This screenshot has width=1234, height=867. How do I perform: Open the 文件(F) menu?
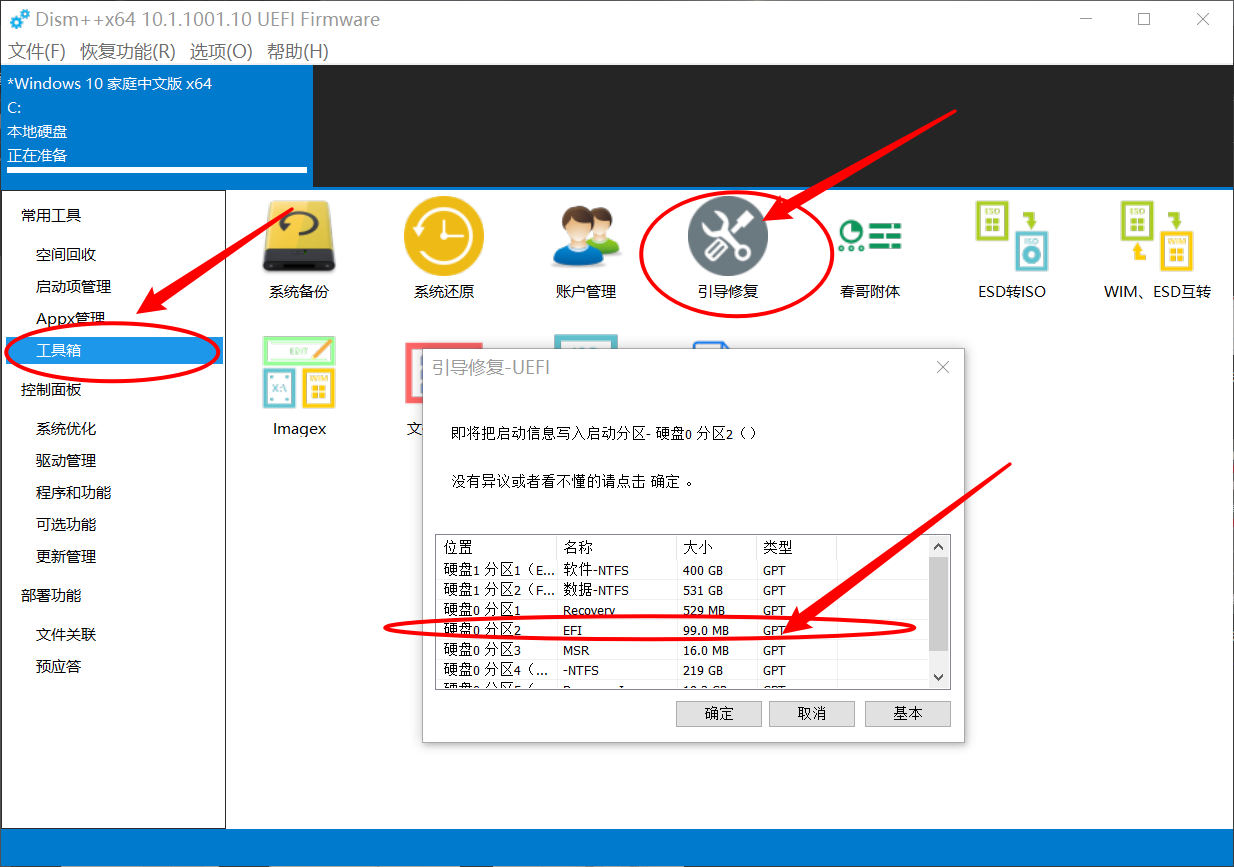pyautogui.click(x=37, y=51)
